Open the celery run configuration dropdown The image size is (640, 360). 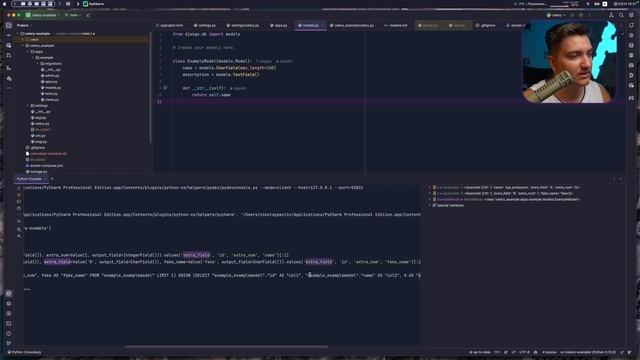556,15
